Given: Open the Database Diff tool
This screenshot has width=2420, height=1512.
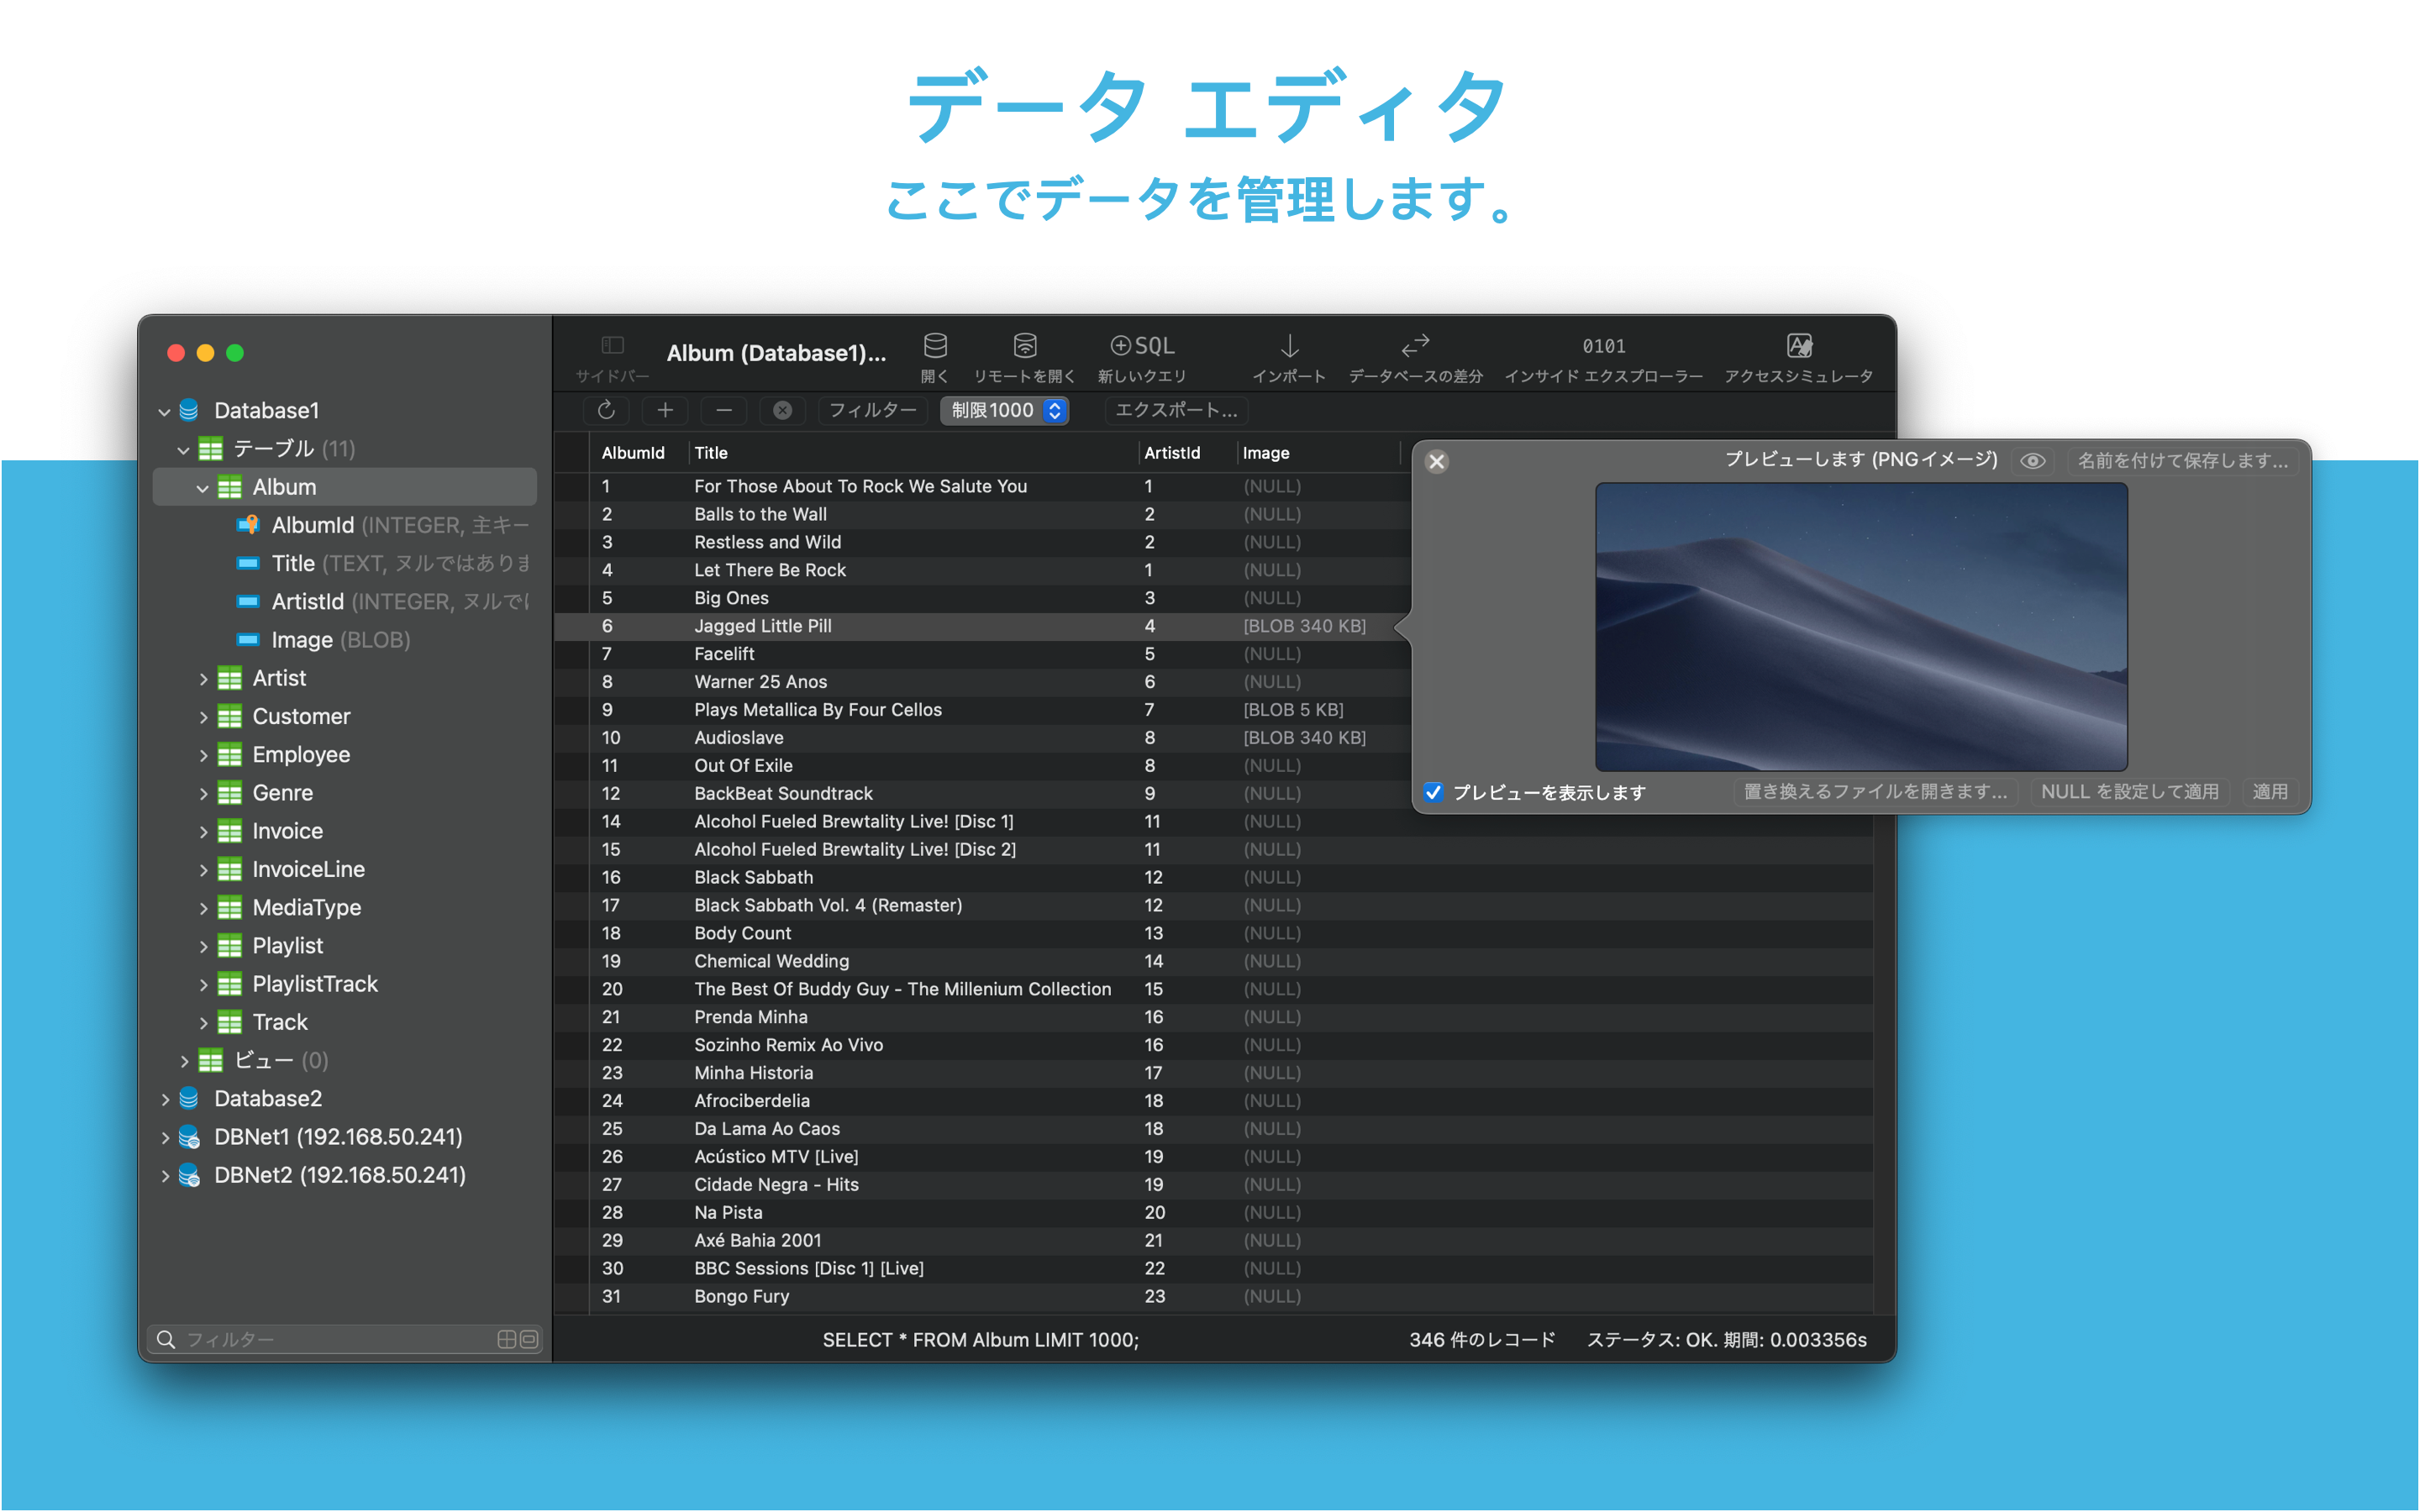Looking at the screenshot, I should coord(1415,347).
